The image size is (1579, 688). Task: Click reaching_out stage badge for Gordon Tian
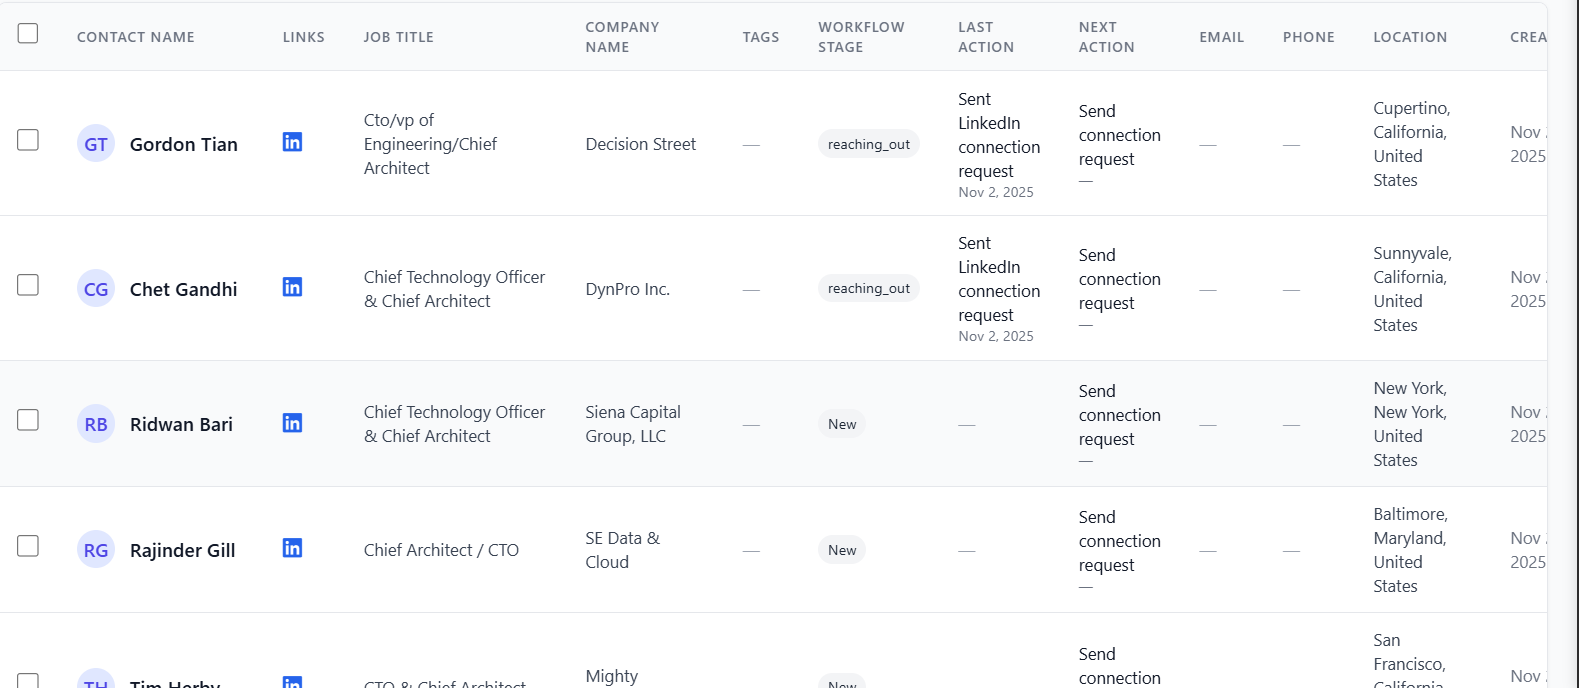tap(869, 144)
